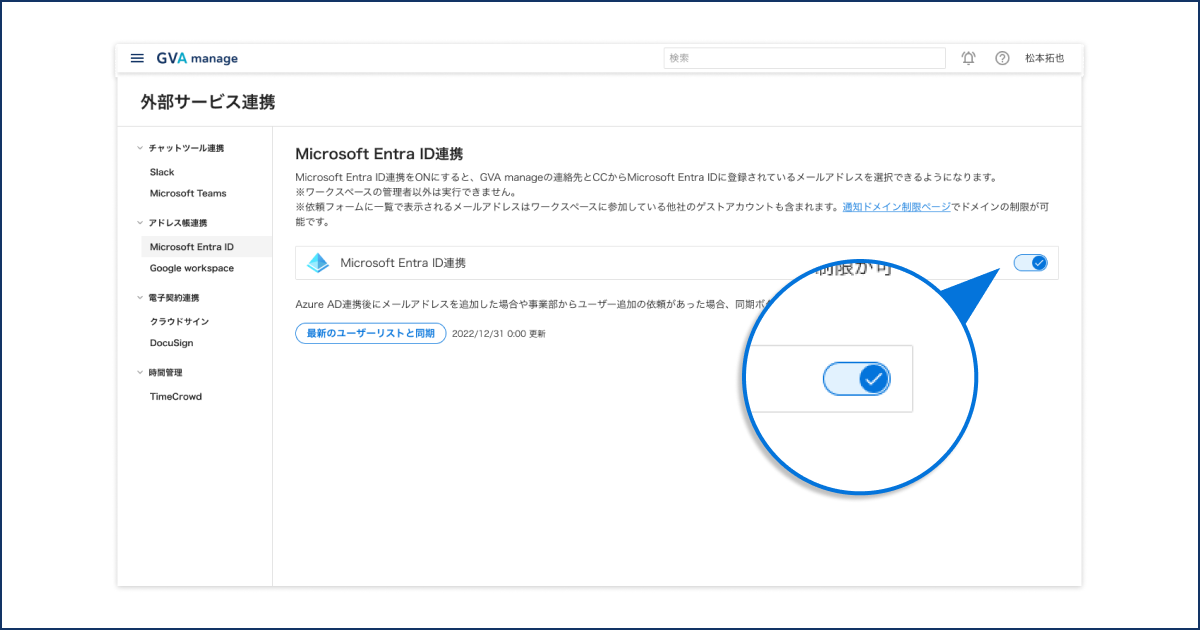Click the Microsoft Entra ID連携 heading

(379, 154)
